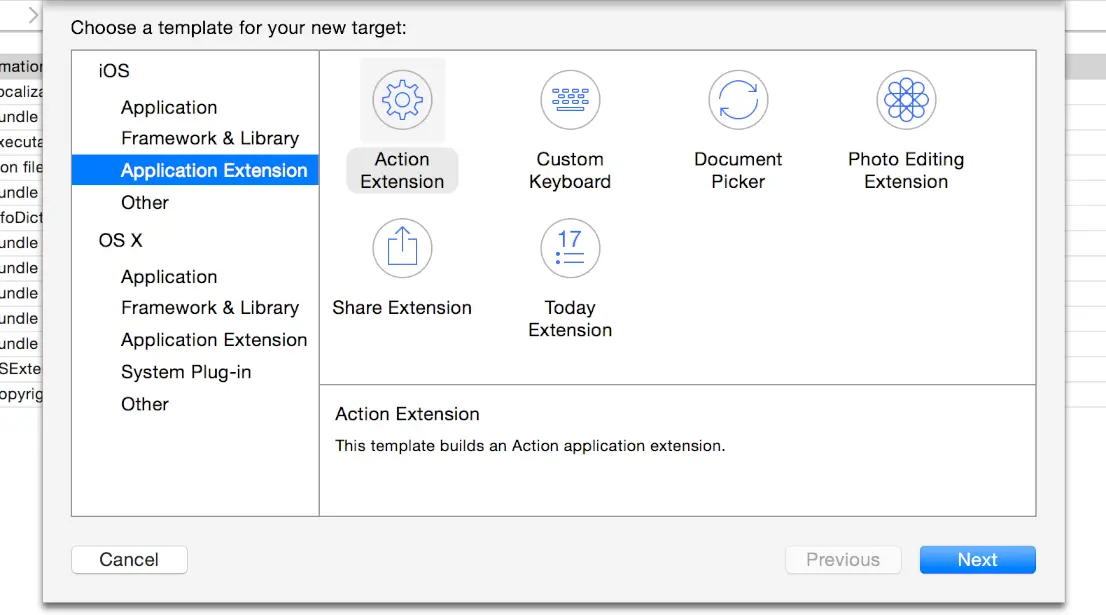
Task: Select Application under iOS
Action: (169, 107)
